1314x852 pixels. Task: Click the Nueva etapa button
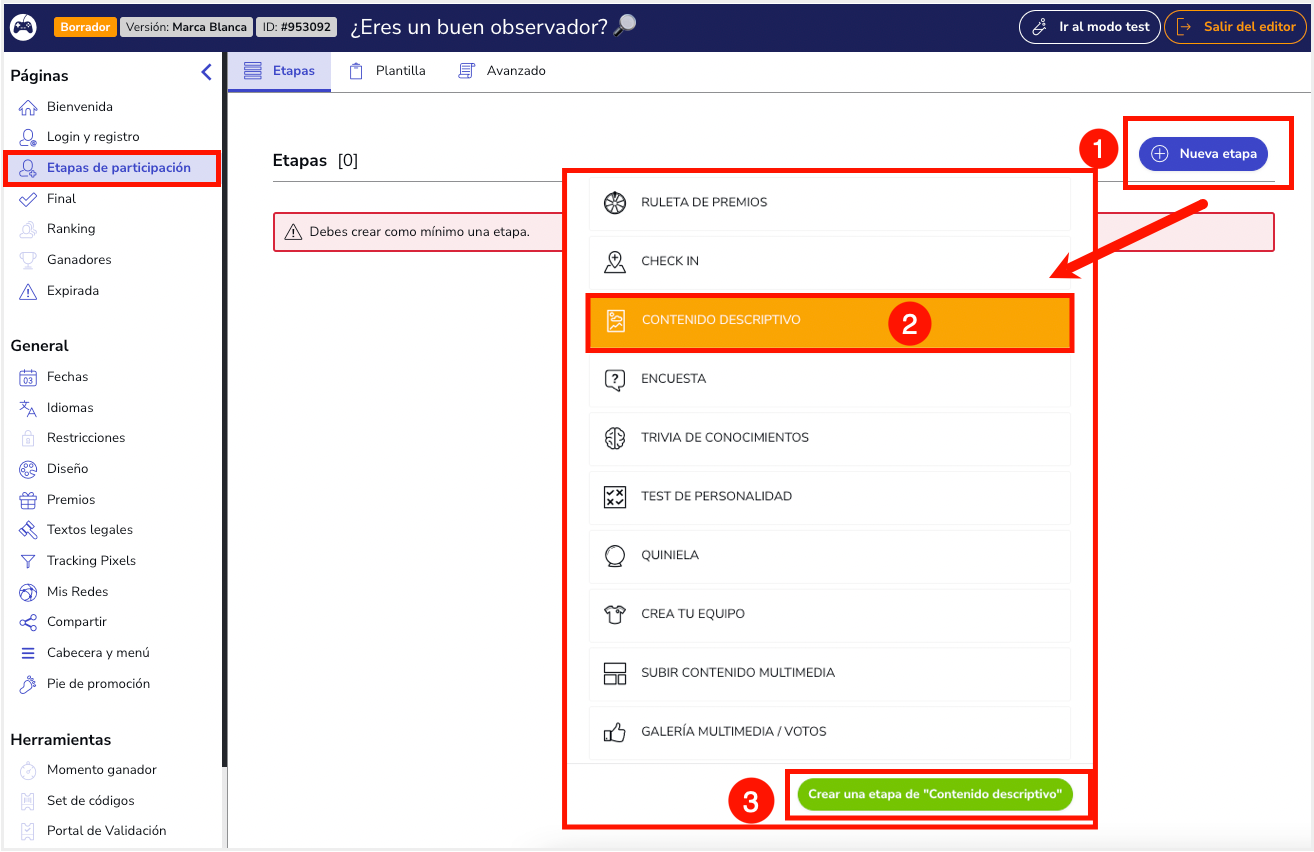coord(1203,154)
